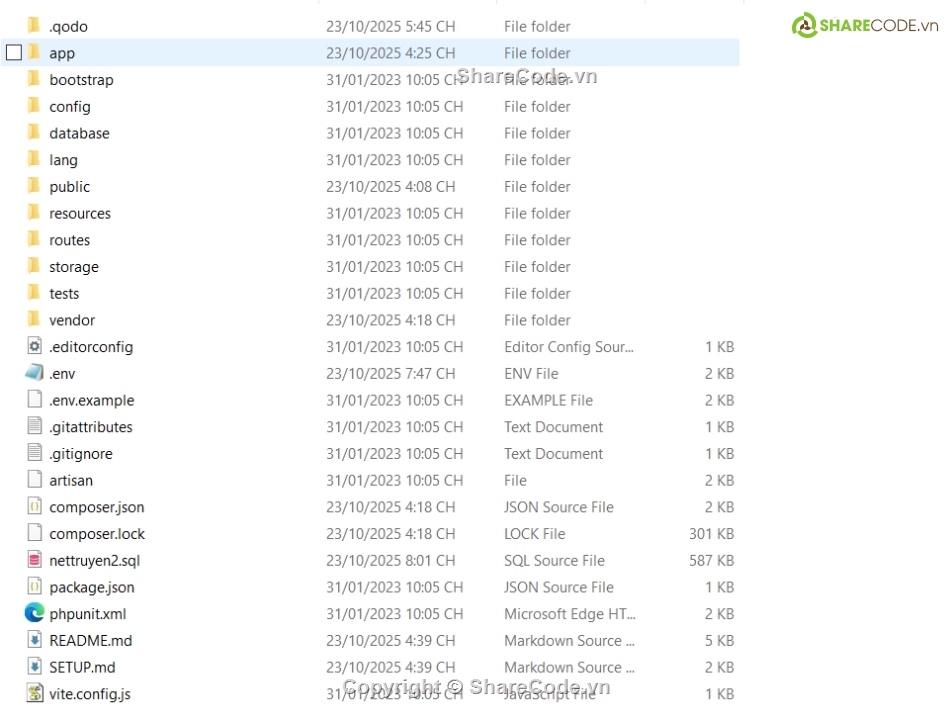The image size is (950, 723).
Task: Click the ShareCode.vn logo
Action: coord(865,26)
